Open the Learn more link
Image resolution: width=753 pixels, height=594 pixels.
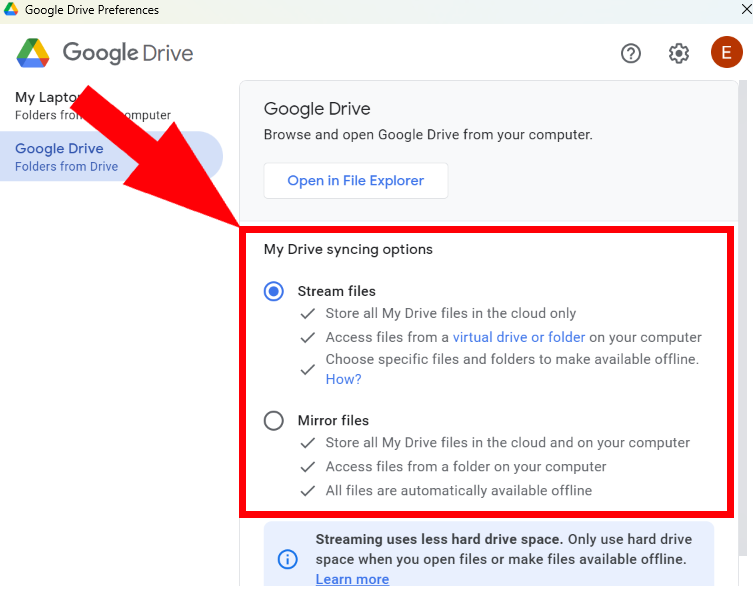(x=352, y=579)
